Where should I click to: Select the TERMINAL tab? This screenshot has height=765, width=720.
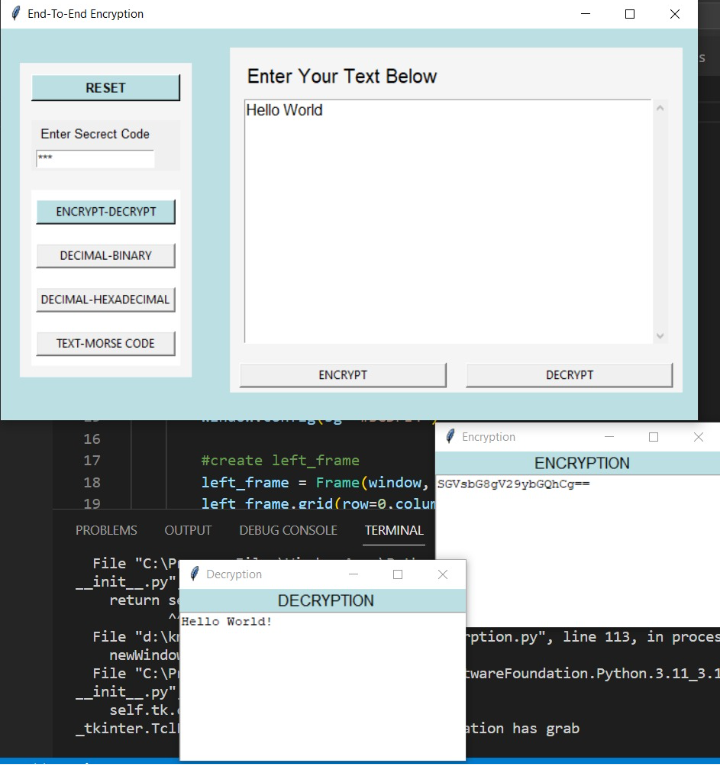coord(394,530)
